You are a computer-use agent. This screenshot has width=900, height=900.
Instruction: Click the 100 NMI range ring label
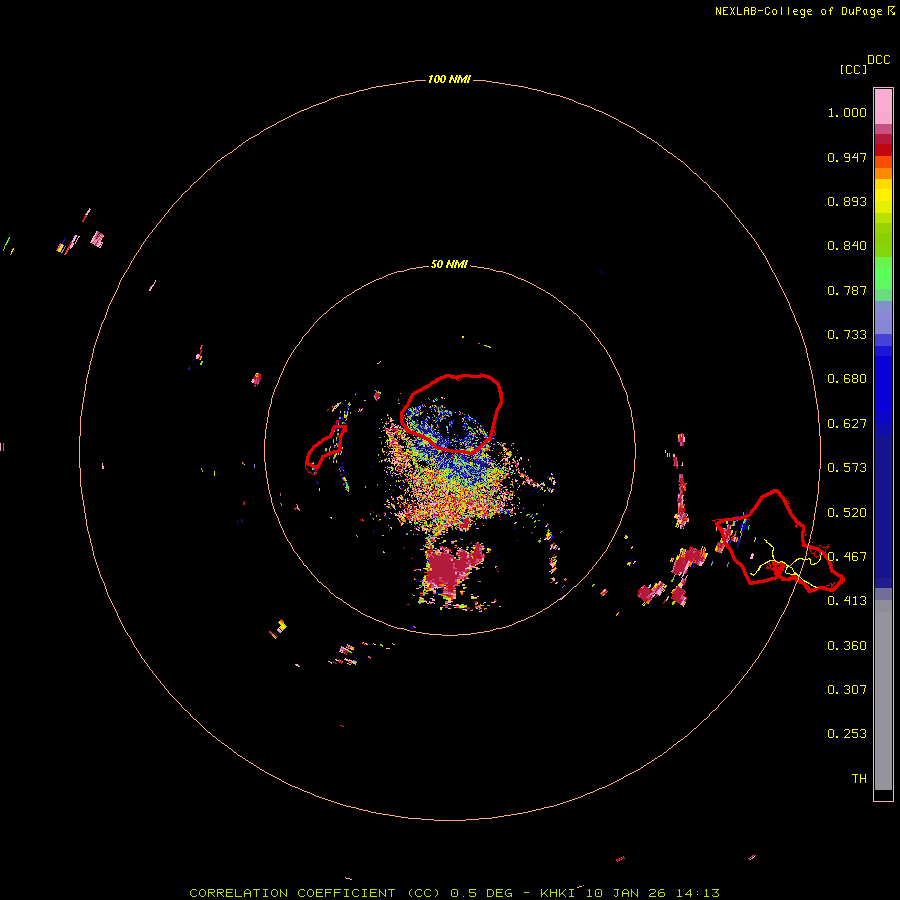[449, 79]
